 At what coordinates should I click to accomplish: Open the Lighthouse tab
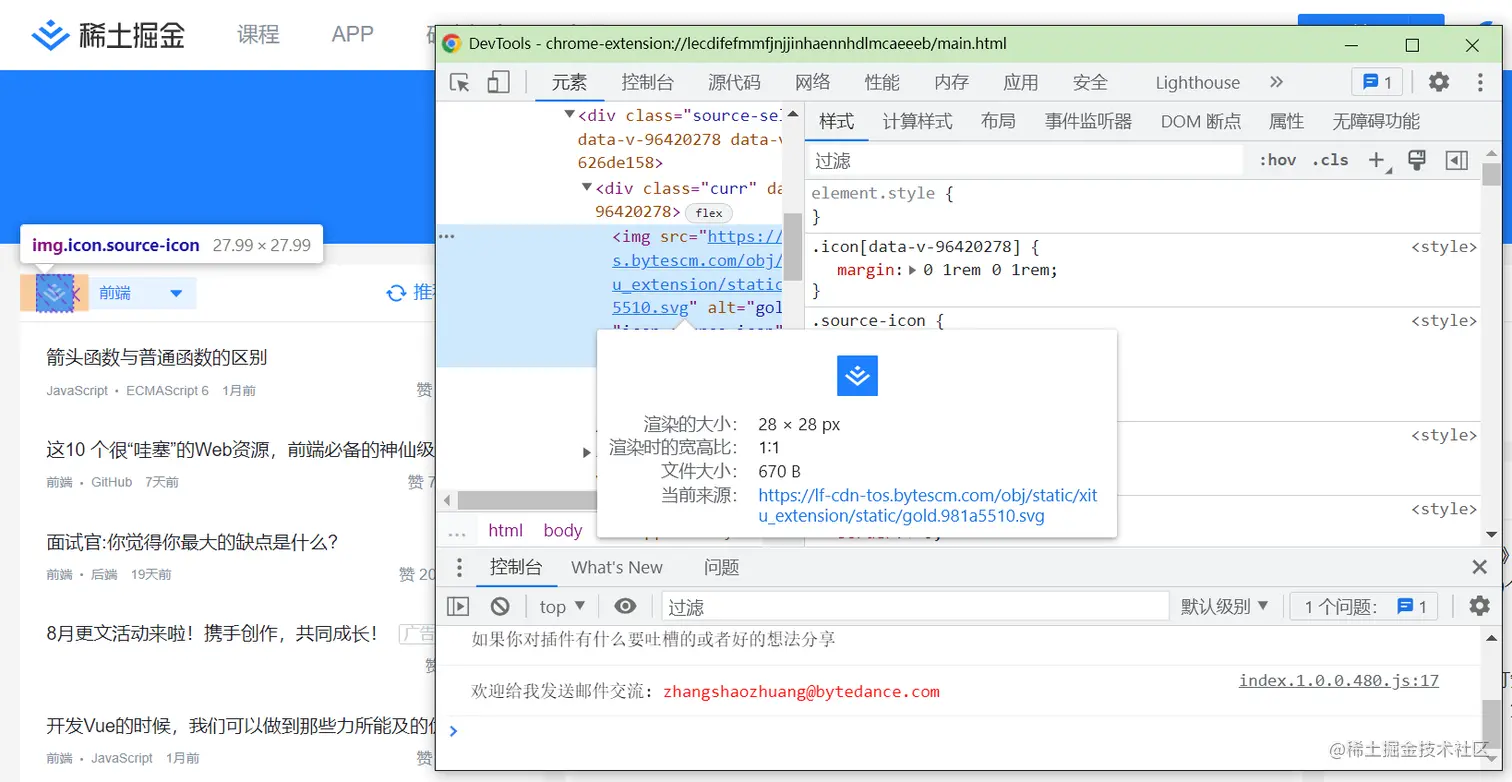1197,83
